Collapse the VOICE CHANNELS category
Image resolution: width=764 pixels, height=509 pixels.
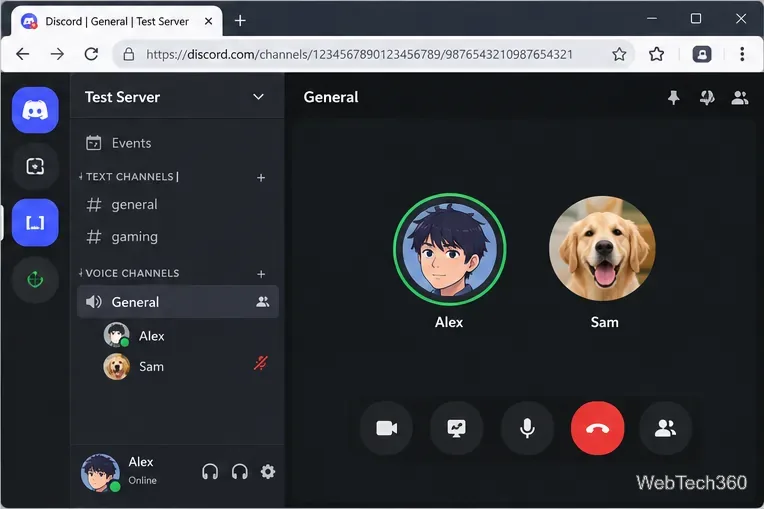129,273
